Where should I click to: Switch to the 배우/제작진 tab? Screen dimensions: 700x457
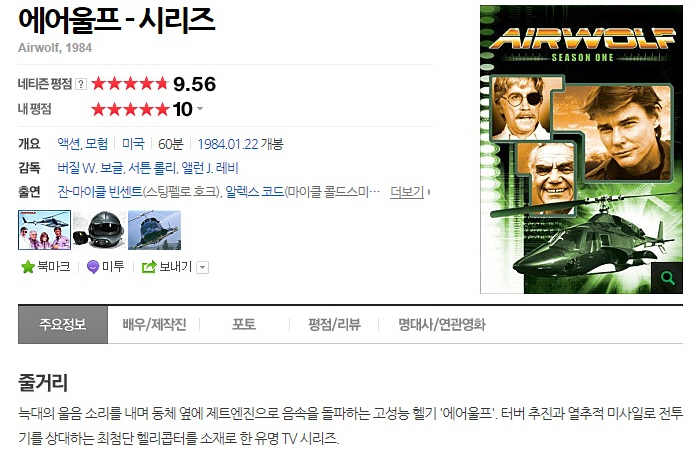click(x=154, y=324)
